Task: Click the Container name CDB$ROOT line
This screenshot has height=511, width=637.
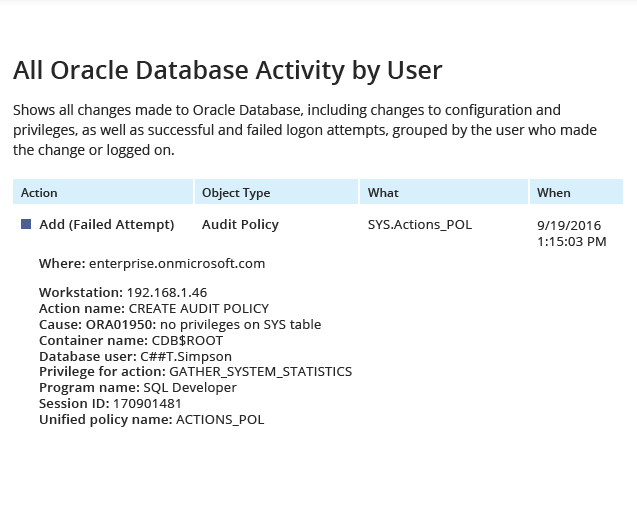Action: click(x=131, y=340)
